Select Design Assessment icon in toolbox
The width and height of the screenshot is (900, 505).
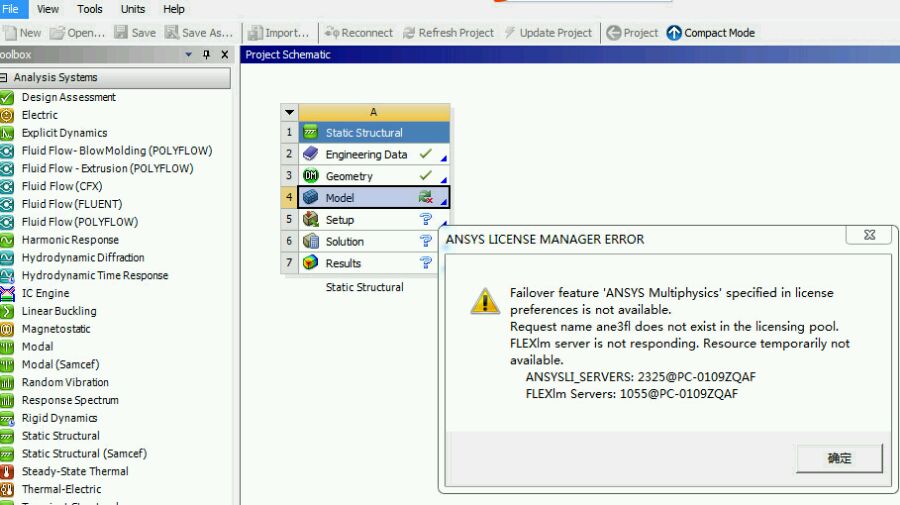7,98
